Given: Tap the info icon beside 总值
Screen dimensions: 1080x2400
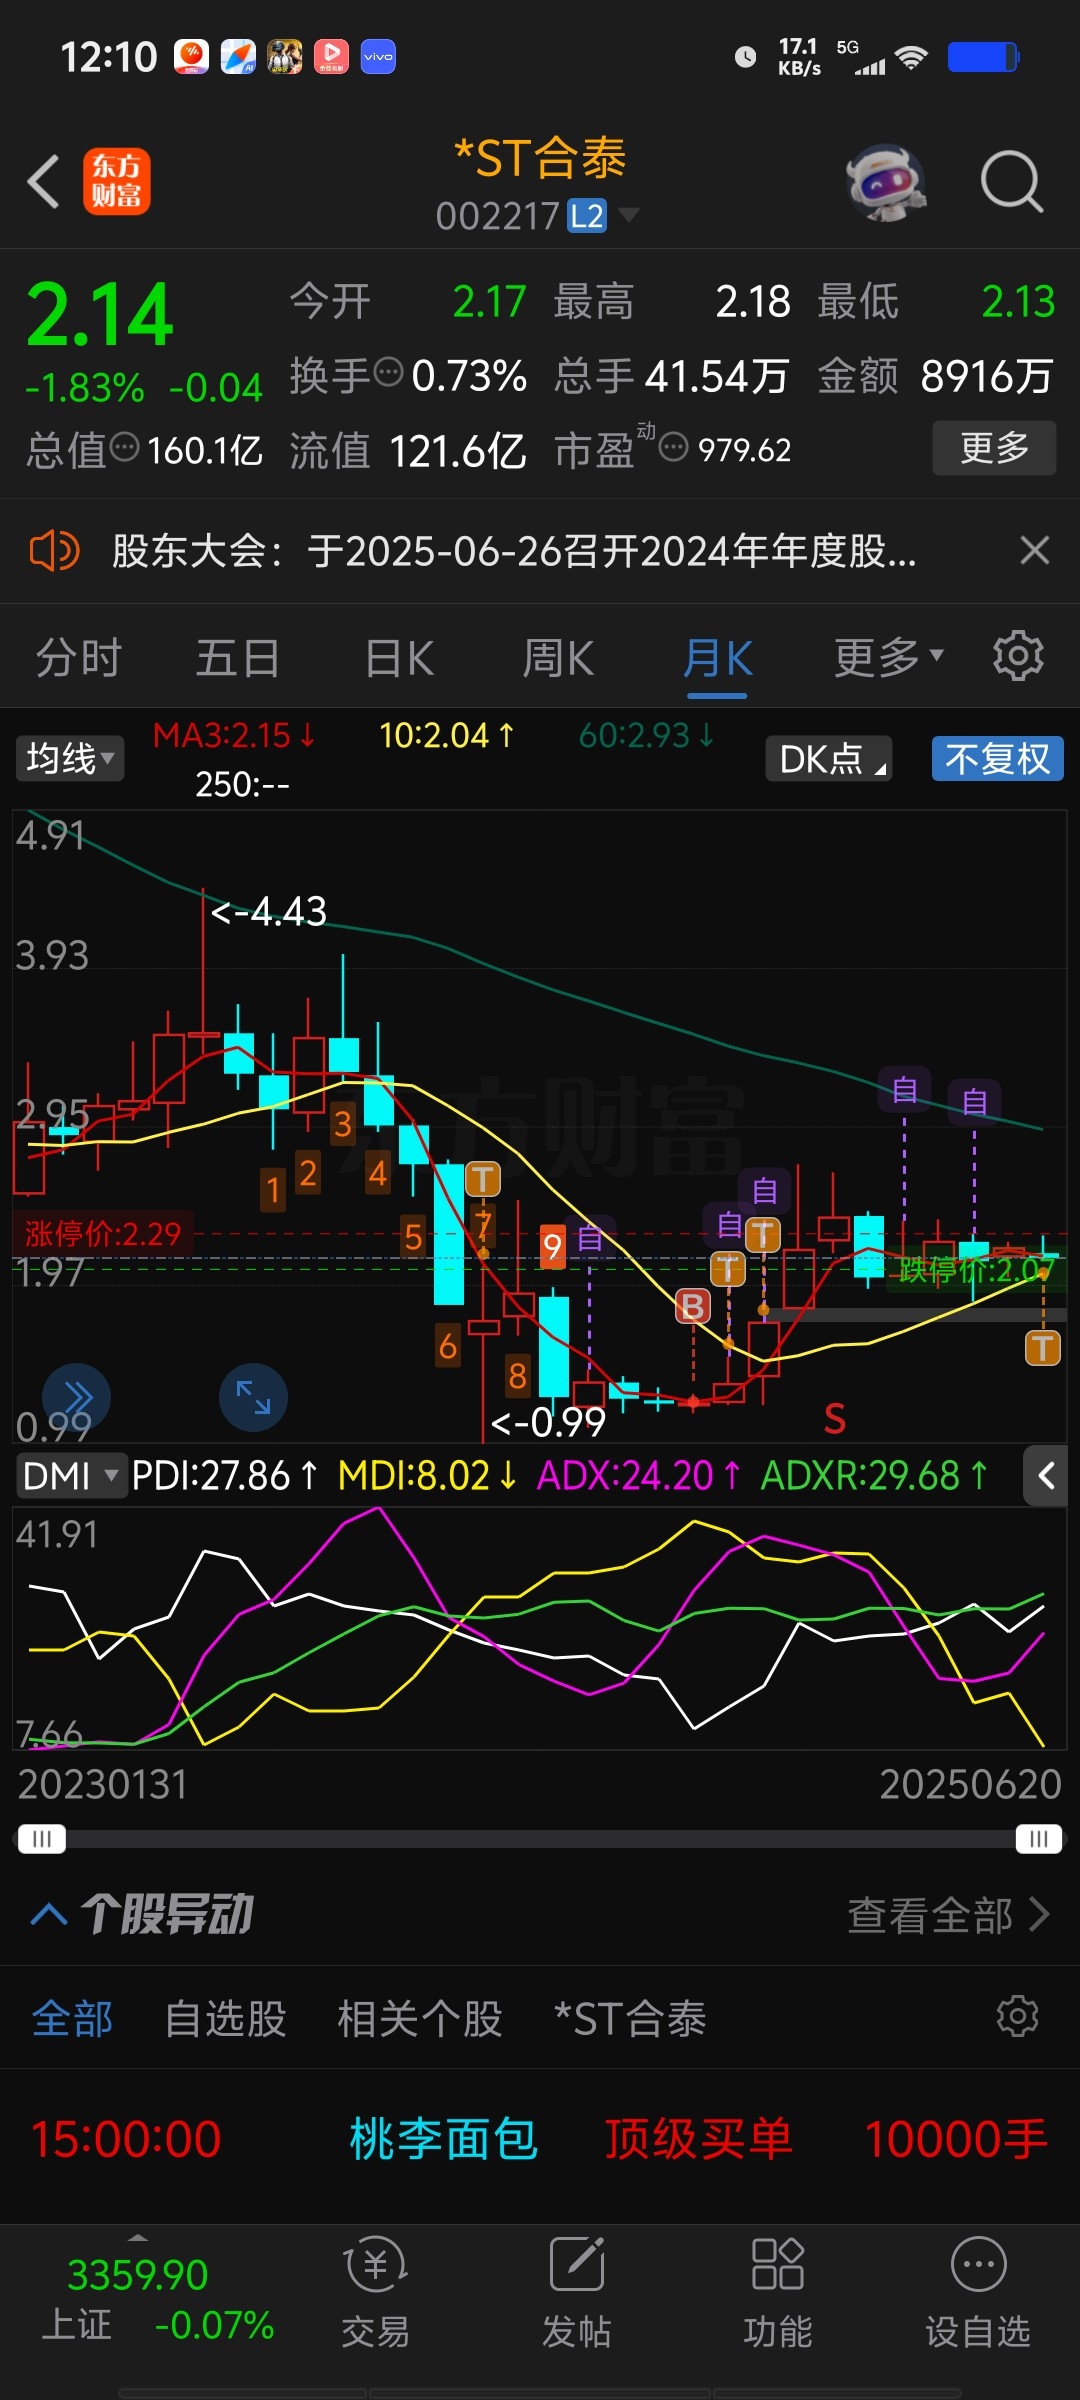Looking at the screenshot, I should pos(124,446).
